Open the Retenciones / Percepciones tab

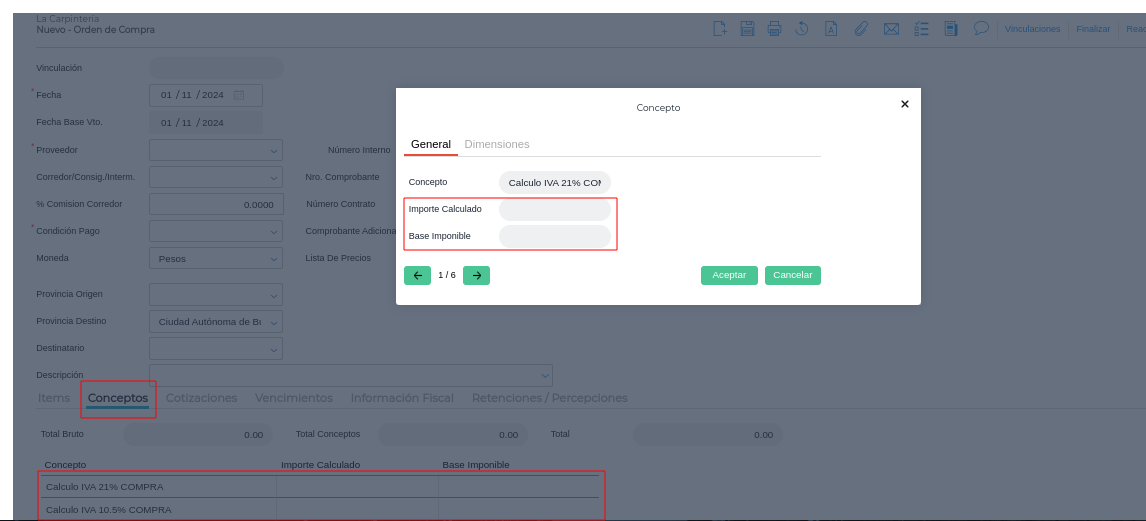click(x=550, y=398)
